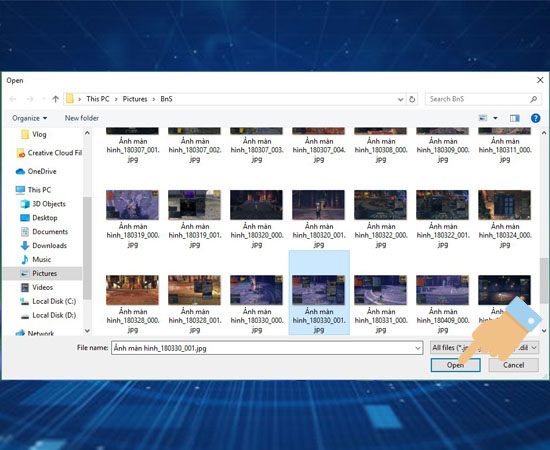The image size is (550, 450).
Task: Go back using the Back arrow
Action: (13, 99)
